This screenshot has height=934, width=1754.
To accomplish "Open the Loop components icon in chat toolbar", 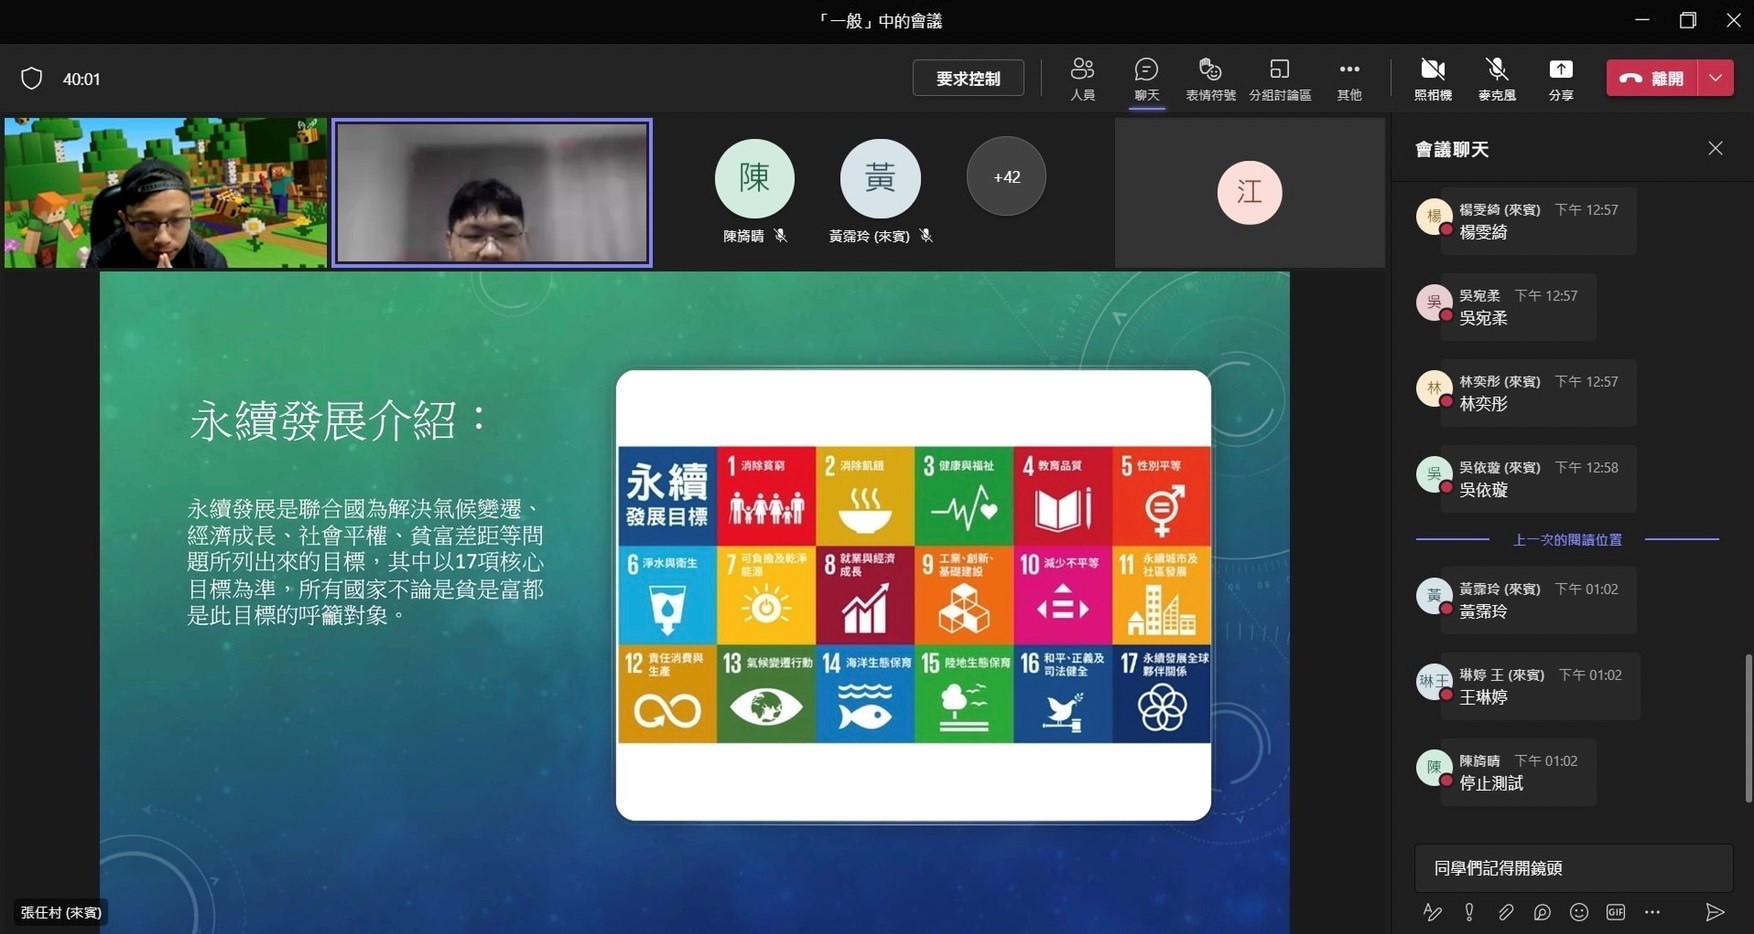I will [1542, 912].
